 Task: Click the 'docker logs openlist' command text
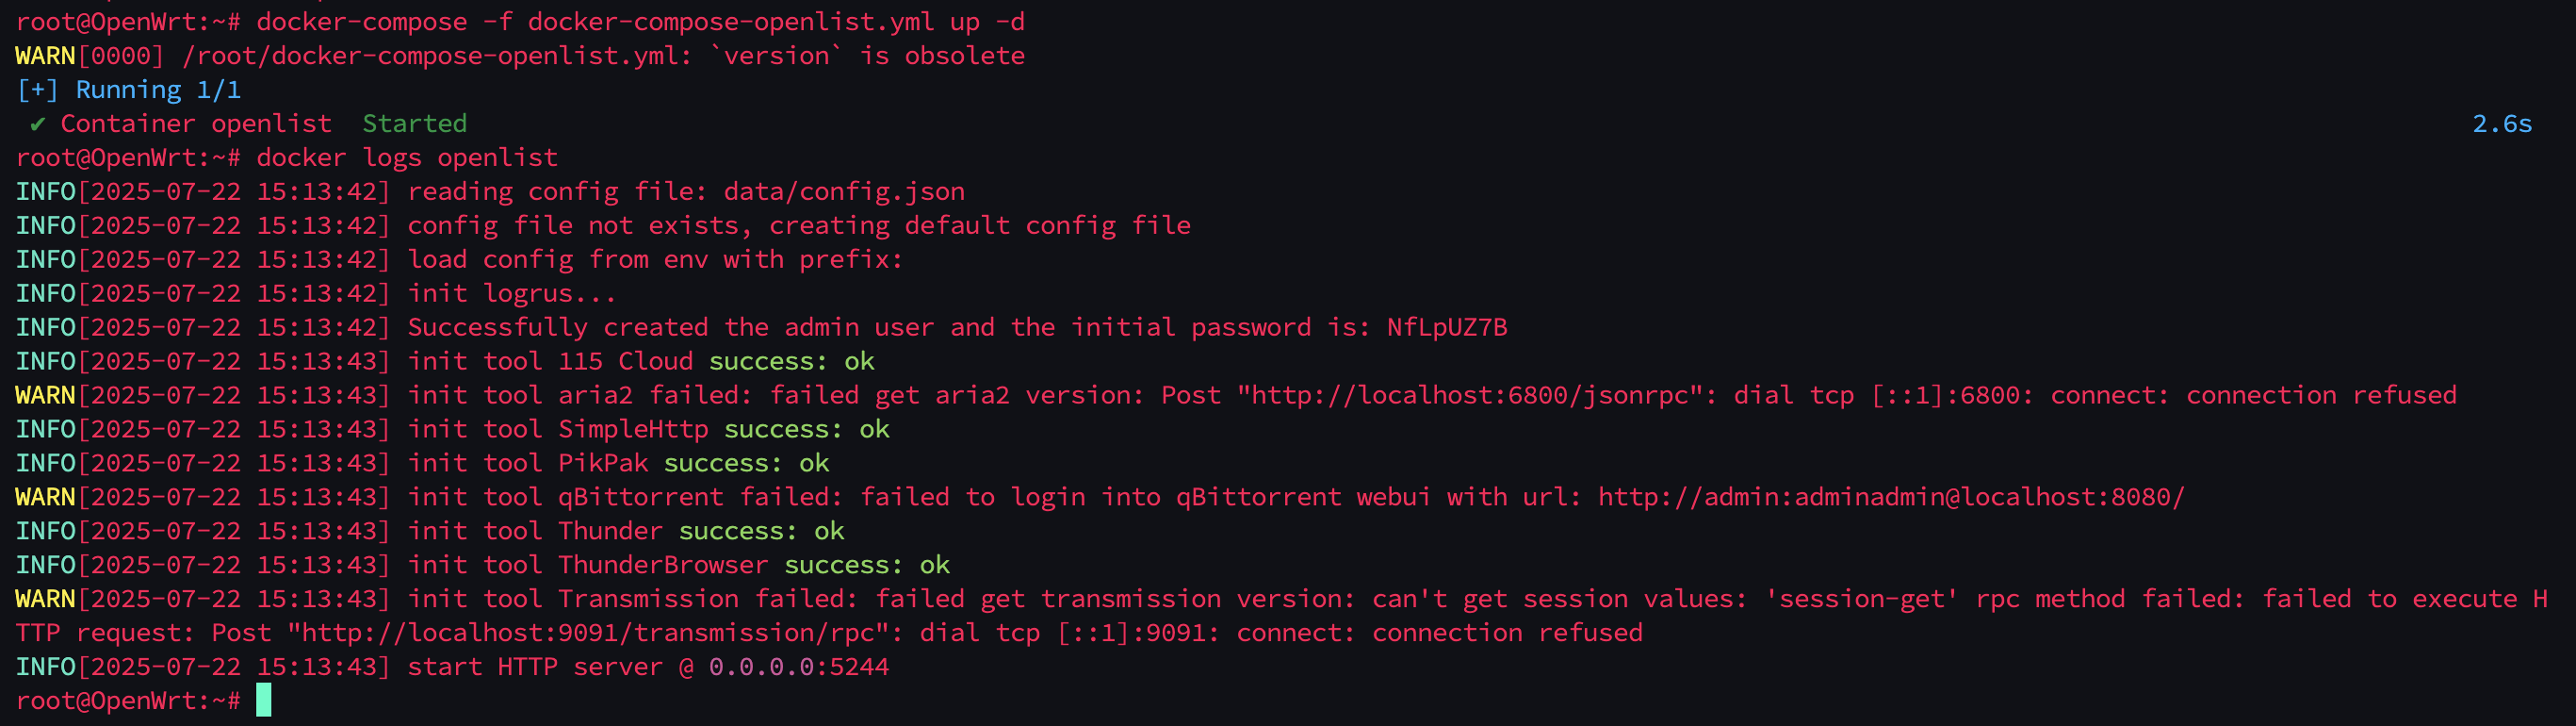coord(407,158)
